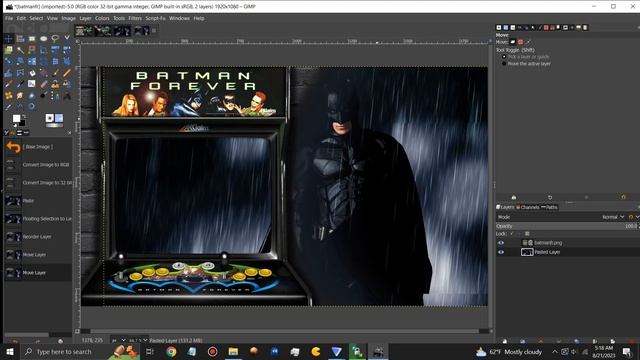Select the Align tool
The height and width of the screenshot is (360, 640).
(x=20, y=38)
